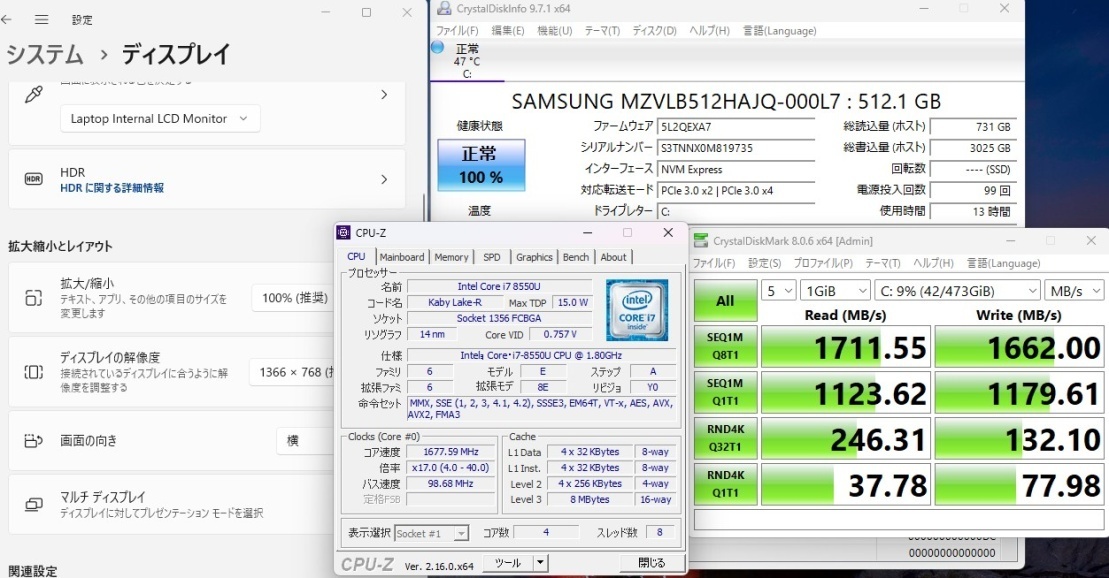The width and height of the screenshot is (1109, 578).
Task: Open テーマ(T) menu in CrystalDiskInfo
Action: point(602,30)
